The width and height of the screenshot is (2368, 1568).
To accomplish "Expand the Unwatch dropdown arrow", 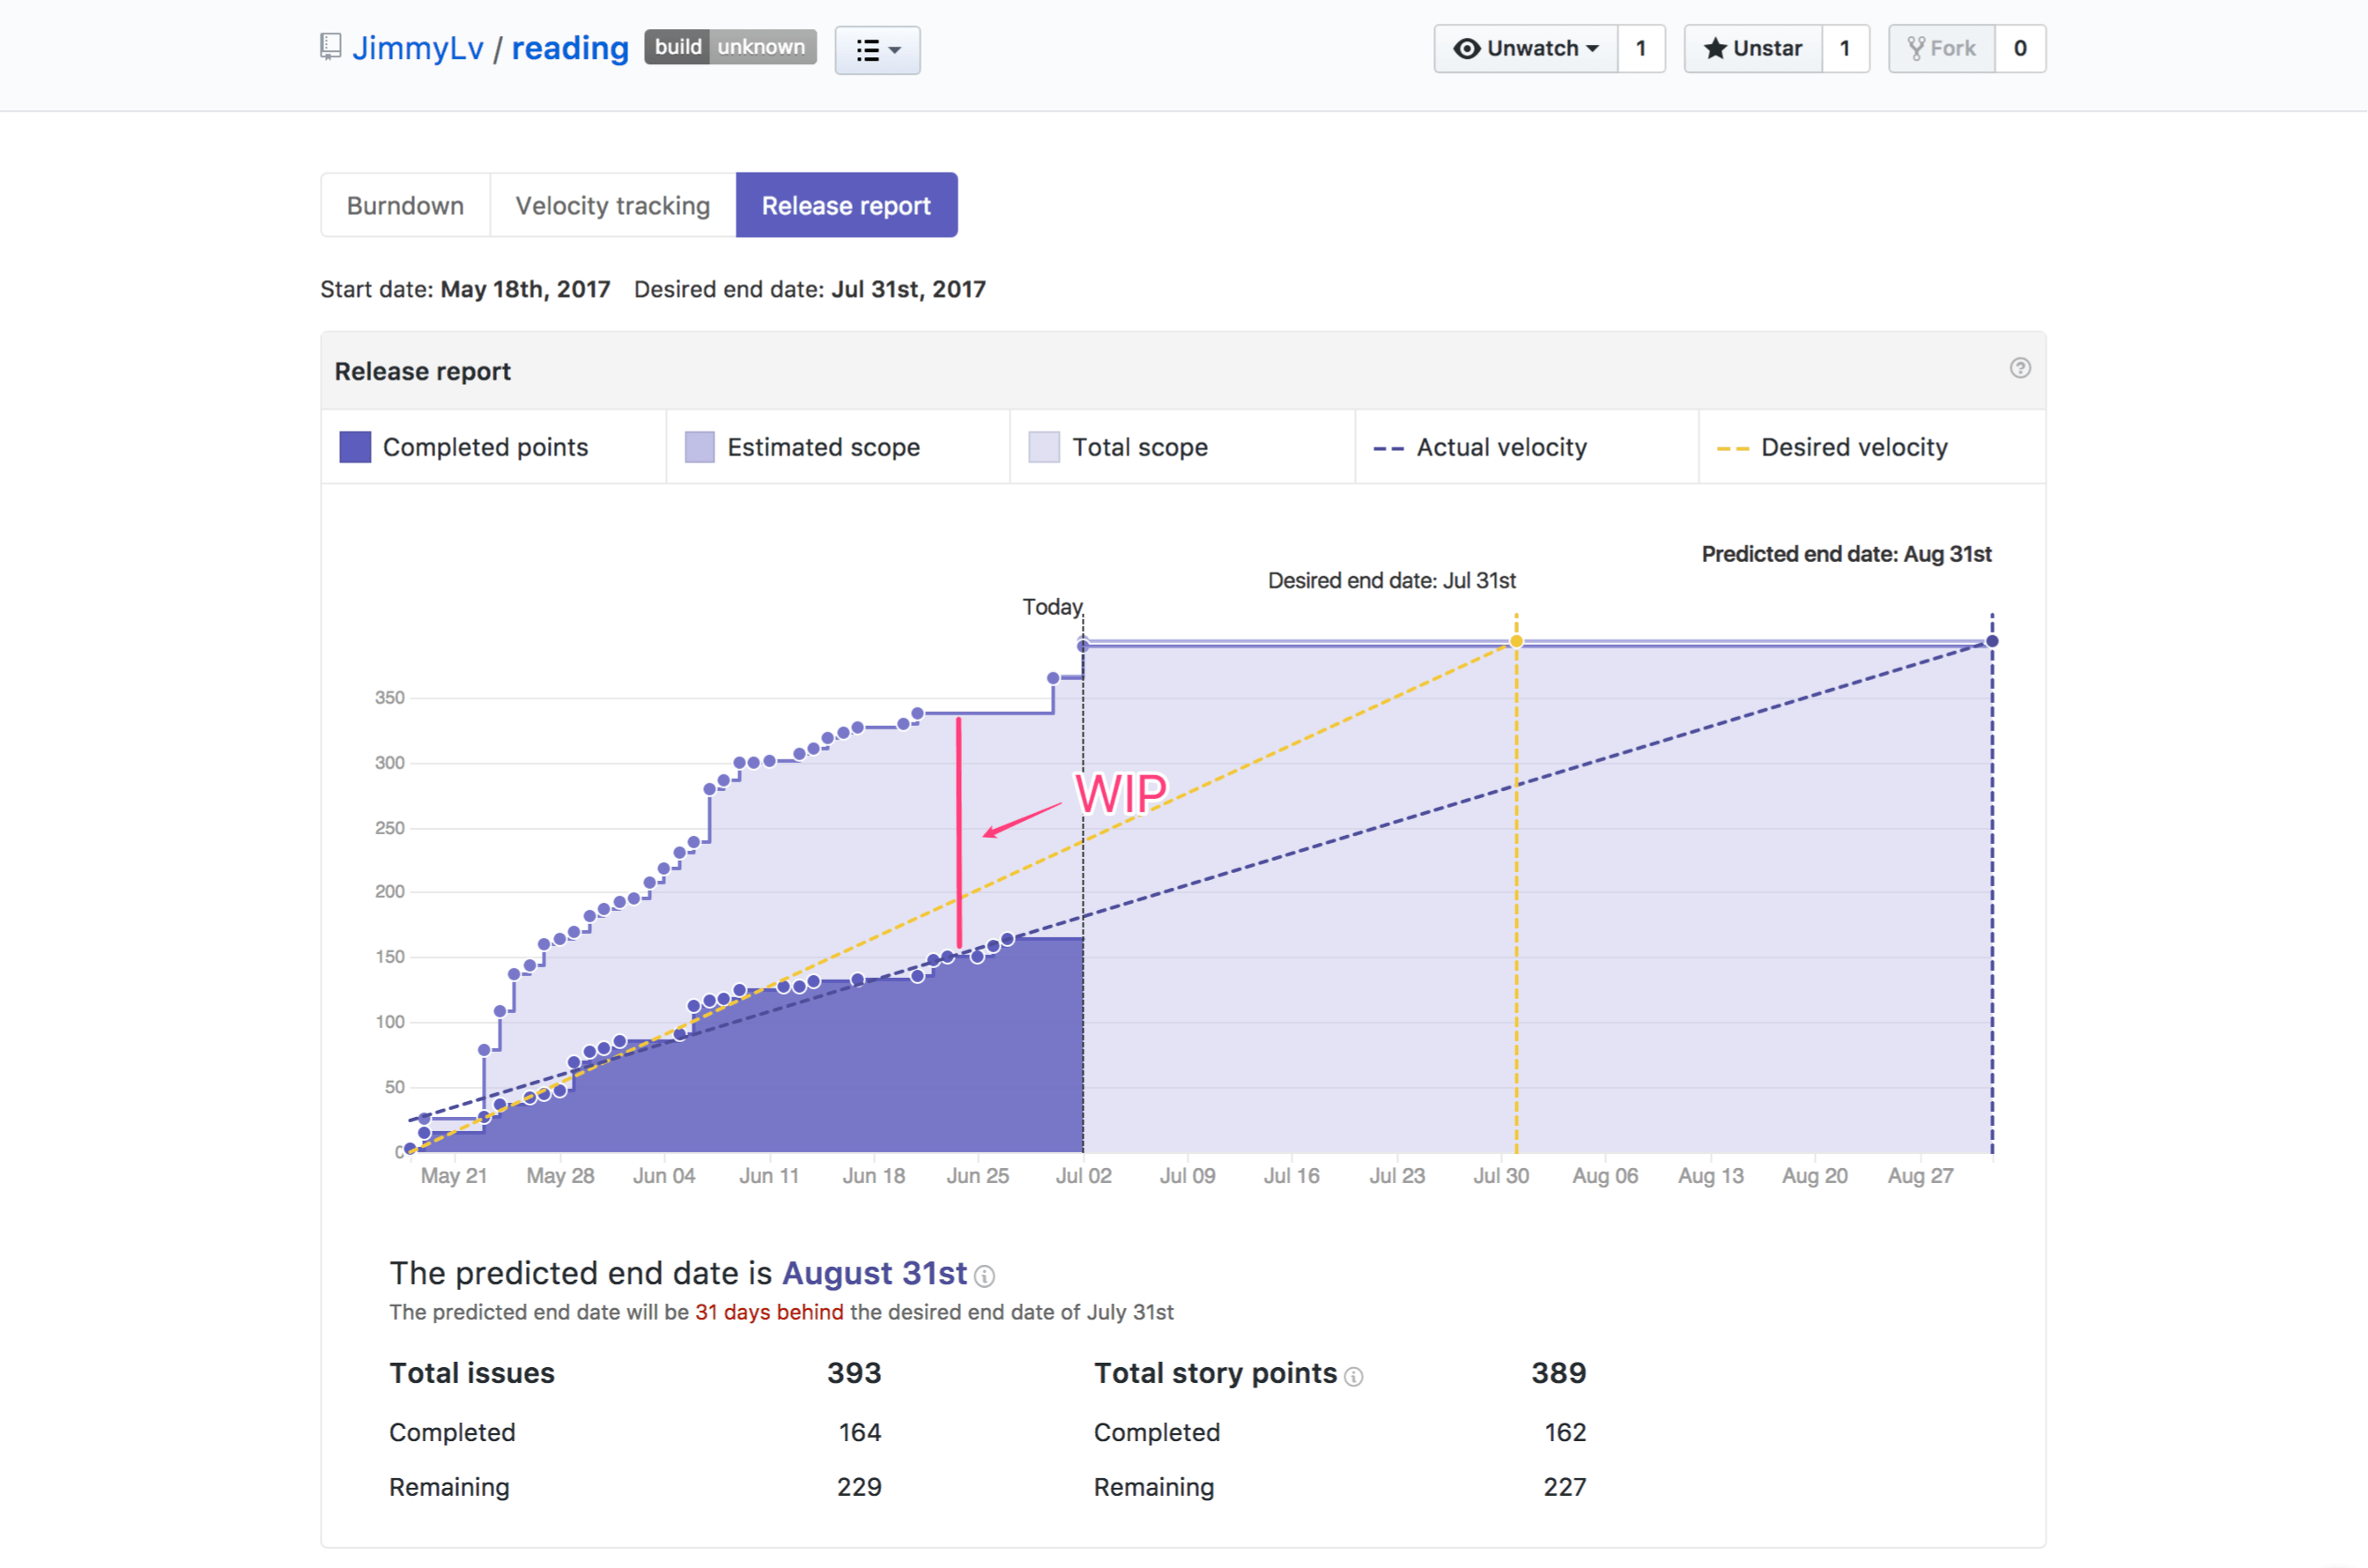I will point(1592,48).
